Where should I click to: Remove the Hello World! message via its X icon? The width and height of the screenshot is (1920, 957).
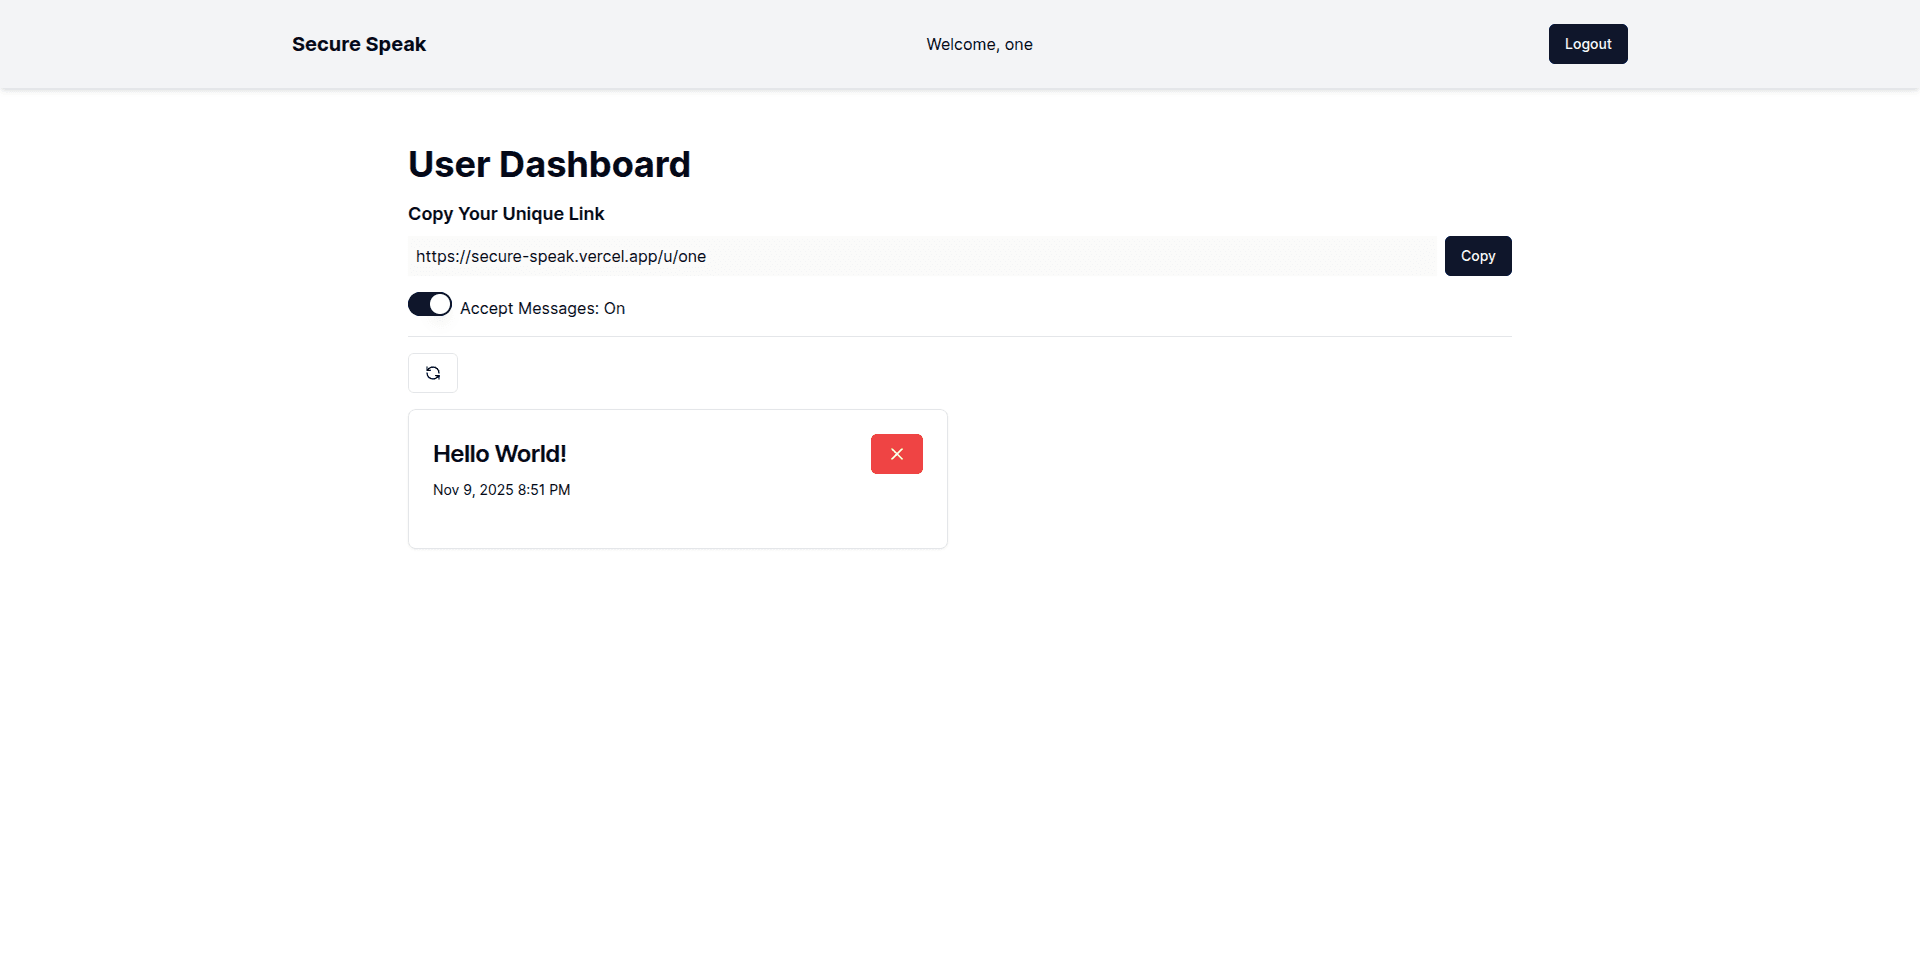click(896, 453)
